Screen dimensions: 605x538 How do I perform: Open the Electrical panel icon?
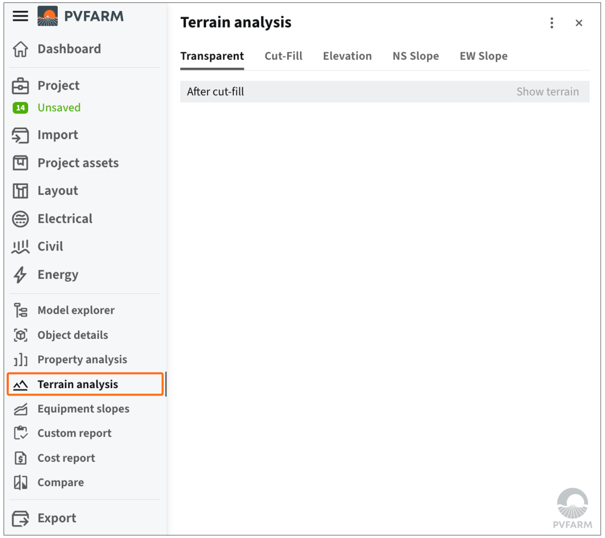click(x=20, y=219)
